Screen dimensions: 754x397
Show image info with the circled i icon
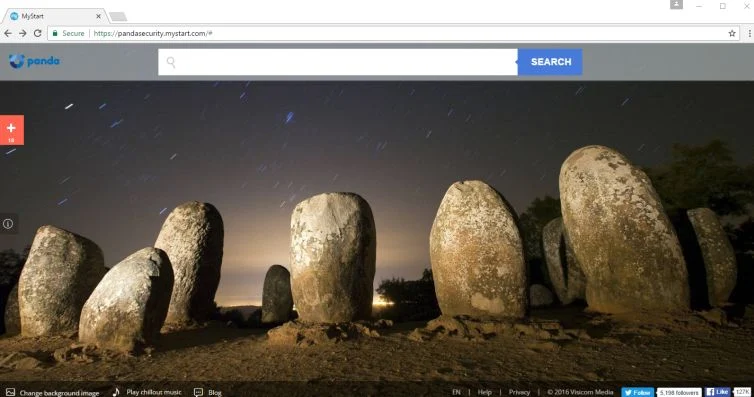(8, 223)
